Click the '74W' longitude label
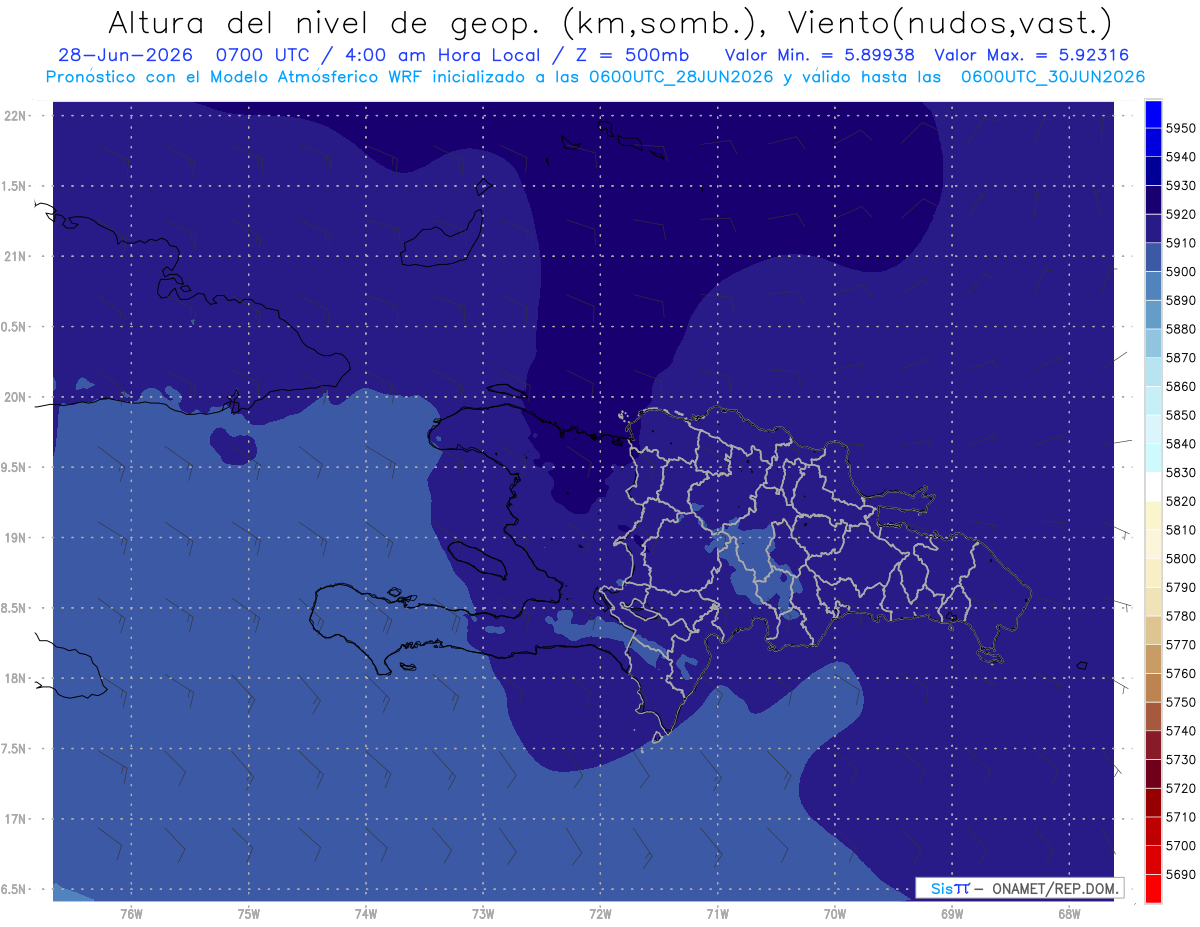 click(x=366, y=914)
